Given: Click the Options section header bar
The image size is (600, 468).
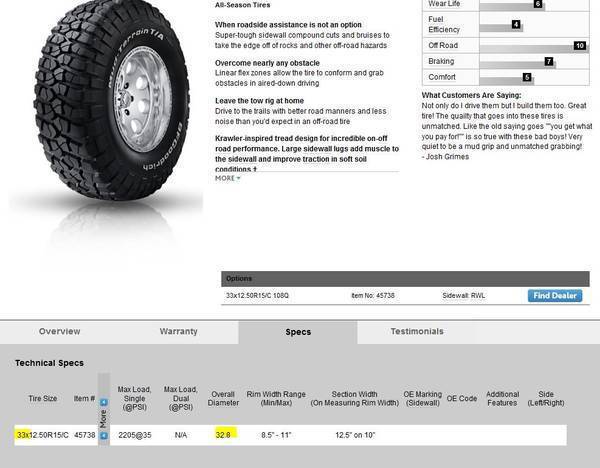Looking at the screenshot, I should click(405, 279).
